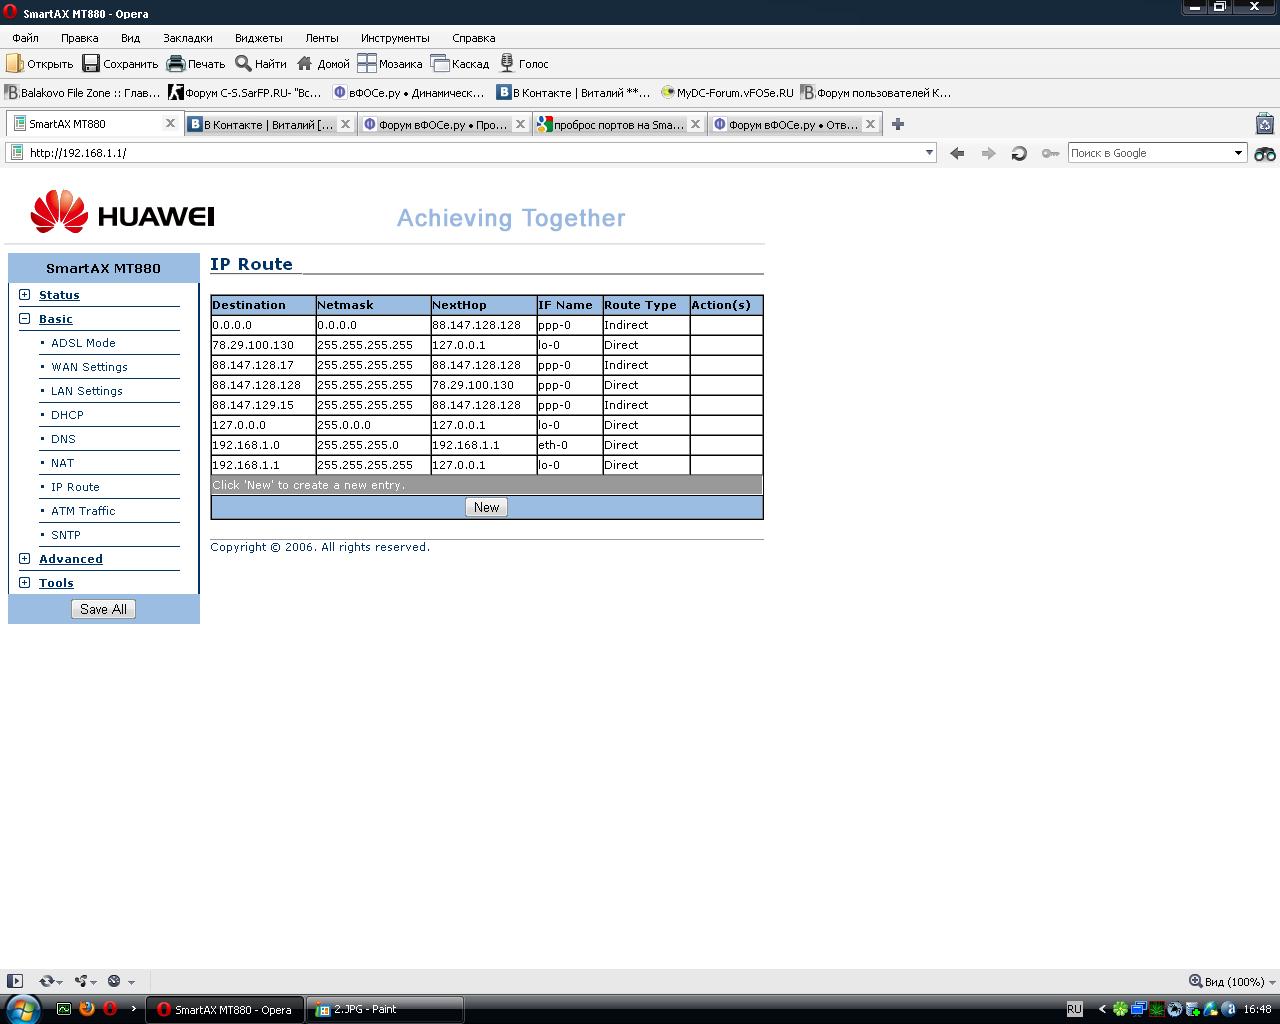Open the NAT settings link
The width and height of the screenshot is (1280, 1024).
pyautogui.click(x=62, y=463)
